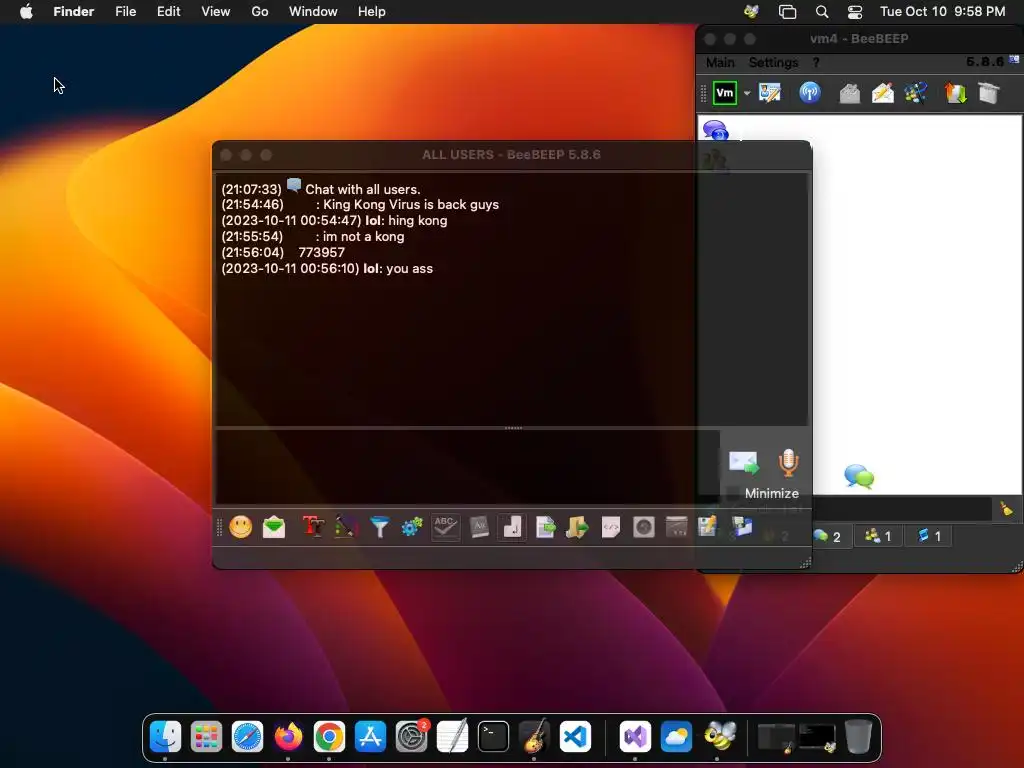Open the font color pencil tool
Viewport: 1024px width, 768px height.
(346, 526)
